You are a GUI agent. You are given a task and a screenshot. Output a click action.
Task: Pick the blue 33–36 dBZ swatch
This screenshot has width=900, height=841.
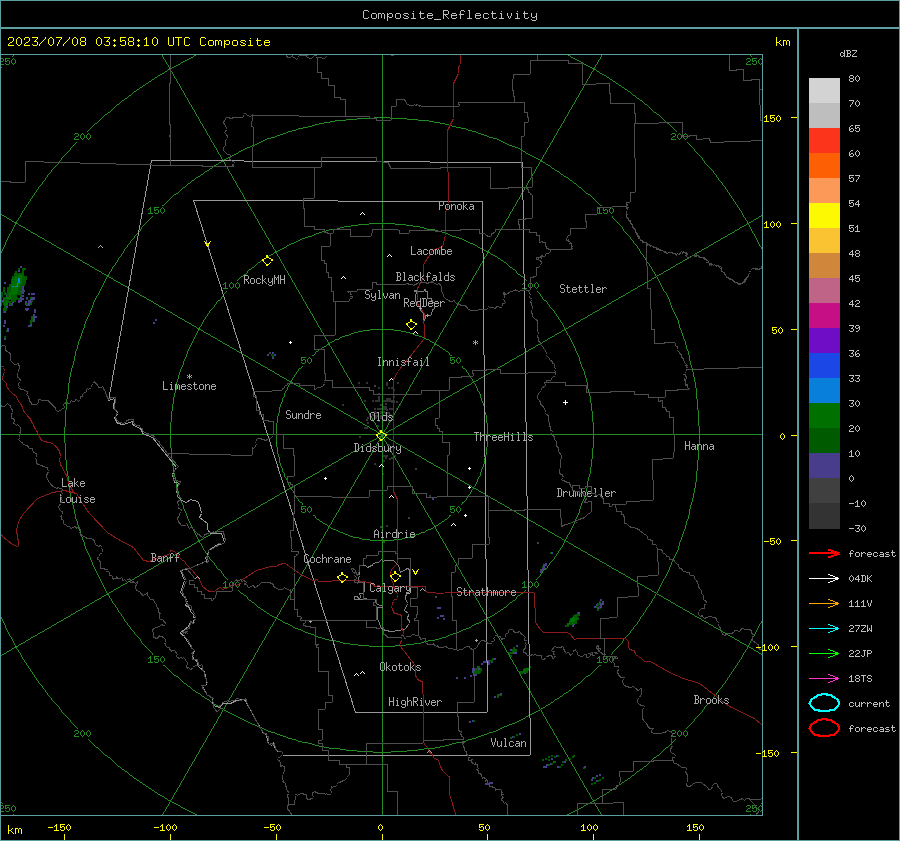point(824,366)
